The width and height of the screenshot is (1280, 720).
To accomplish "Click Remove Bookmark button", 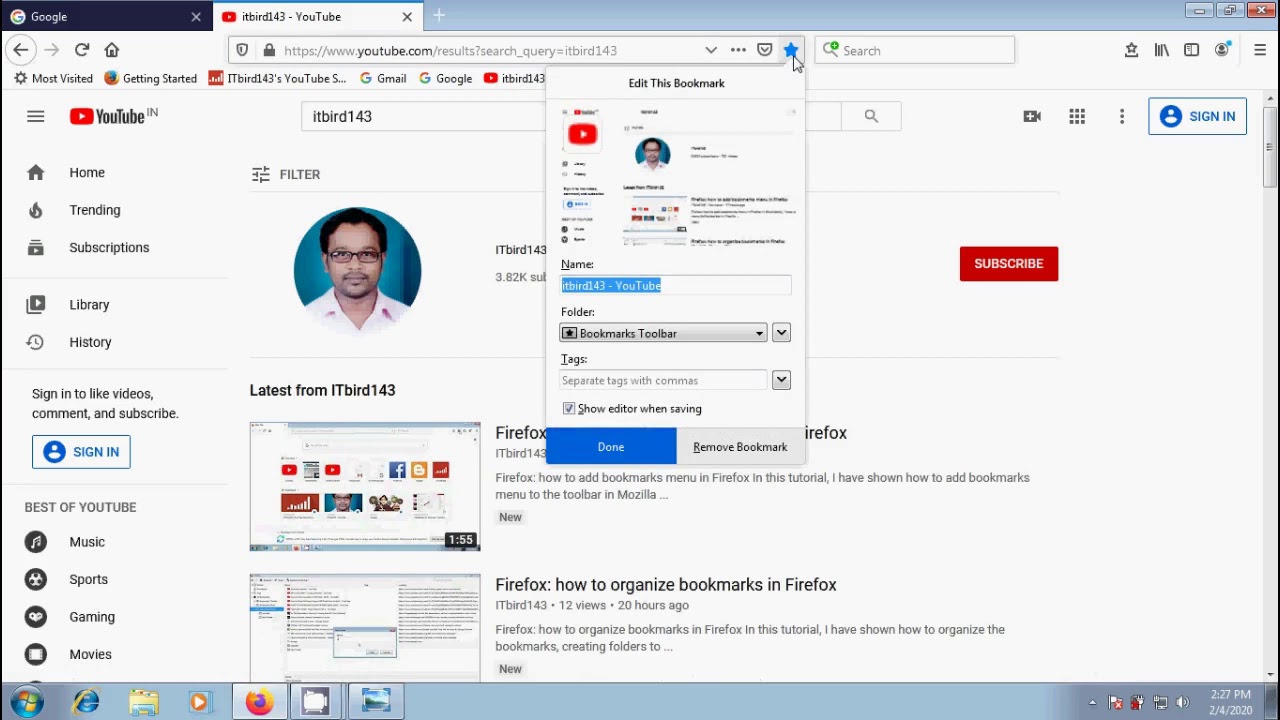I will (x=740, y=447).
